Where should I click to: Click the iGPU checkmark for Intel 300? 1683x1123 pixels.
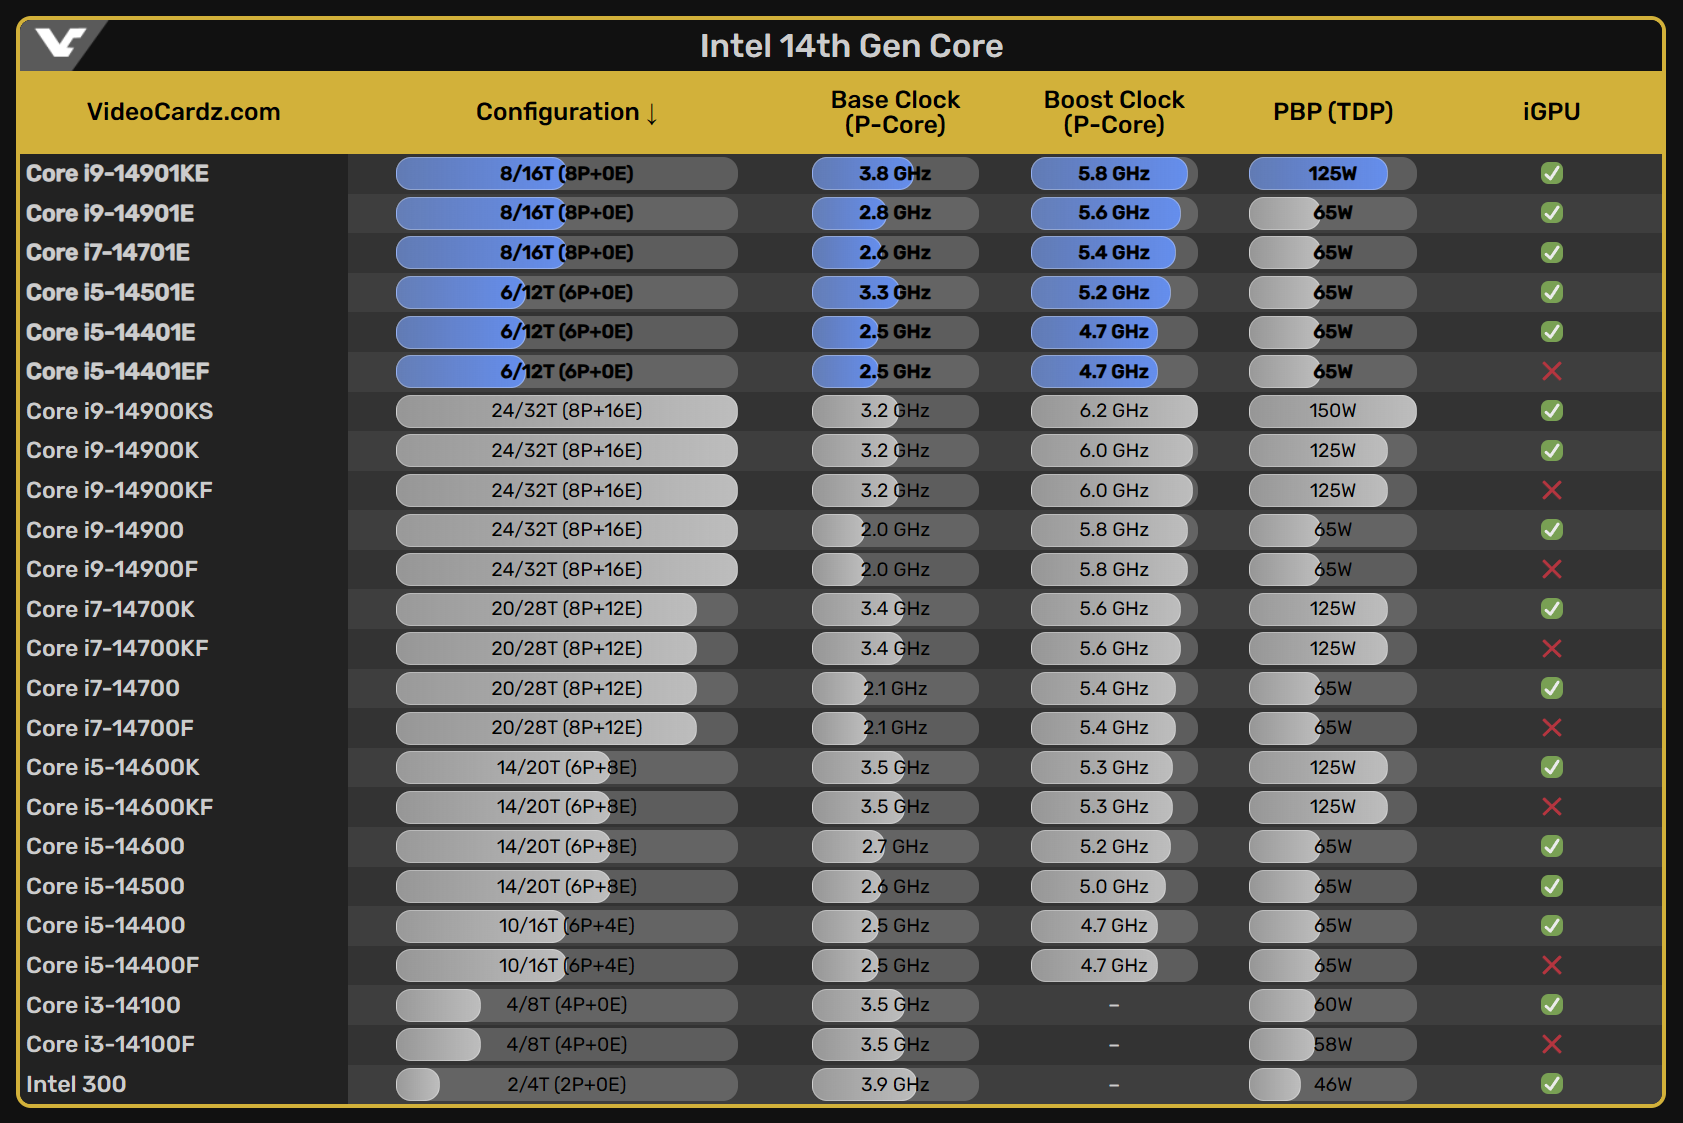(1552, 1083)
